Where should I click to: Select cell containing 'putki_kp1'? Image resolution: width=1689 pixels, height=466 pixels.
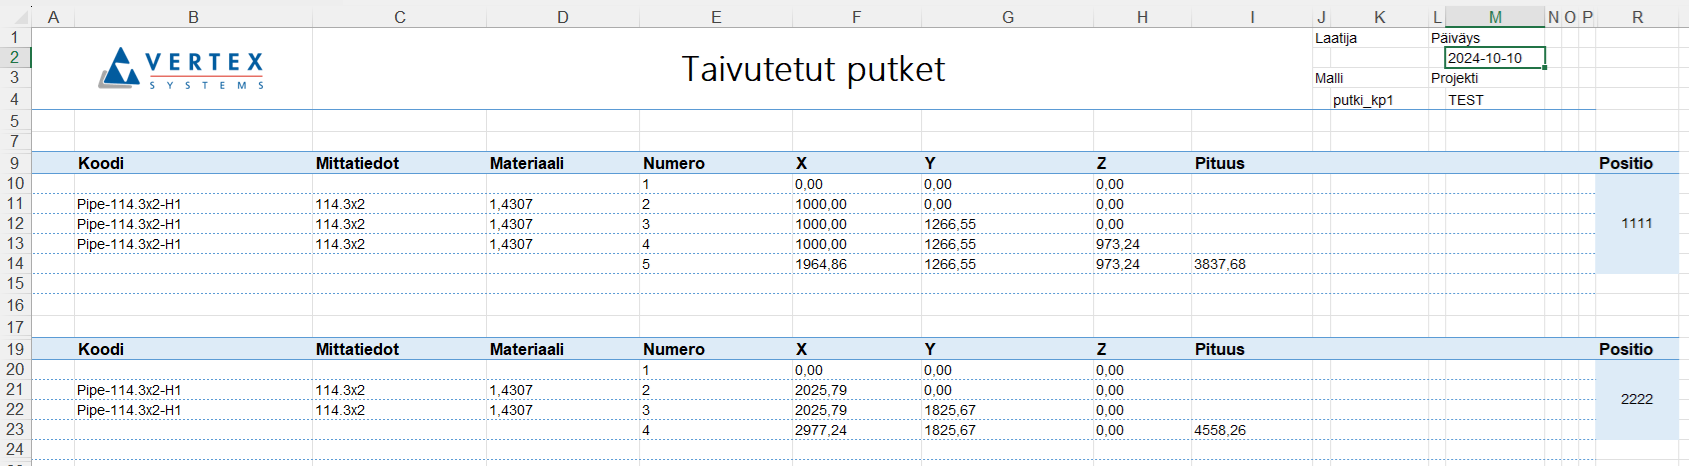pyautogui.click(x=1363, y=100)
